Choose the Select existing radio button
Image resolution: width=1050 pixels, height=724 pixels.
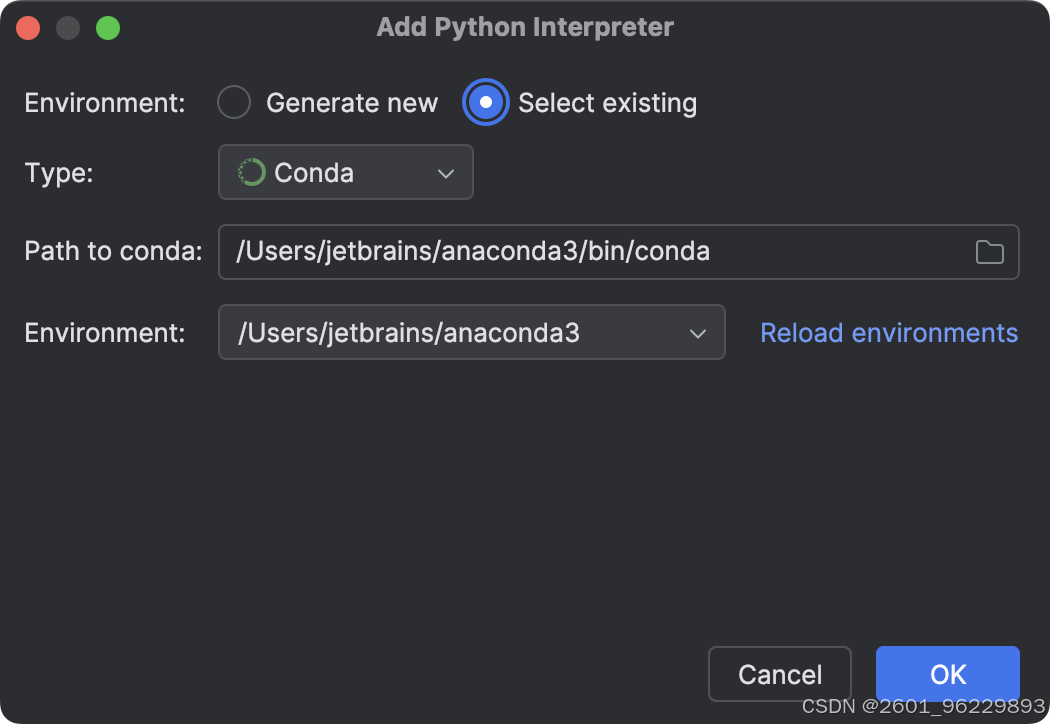485,102
